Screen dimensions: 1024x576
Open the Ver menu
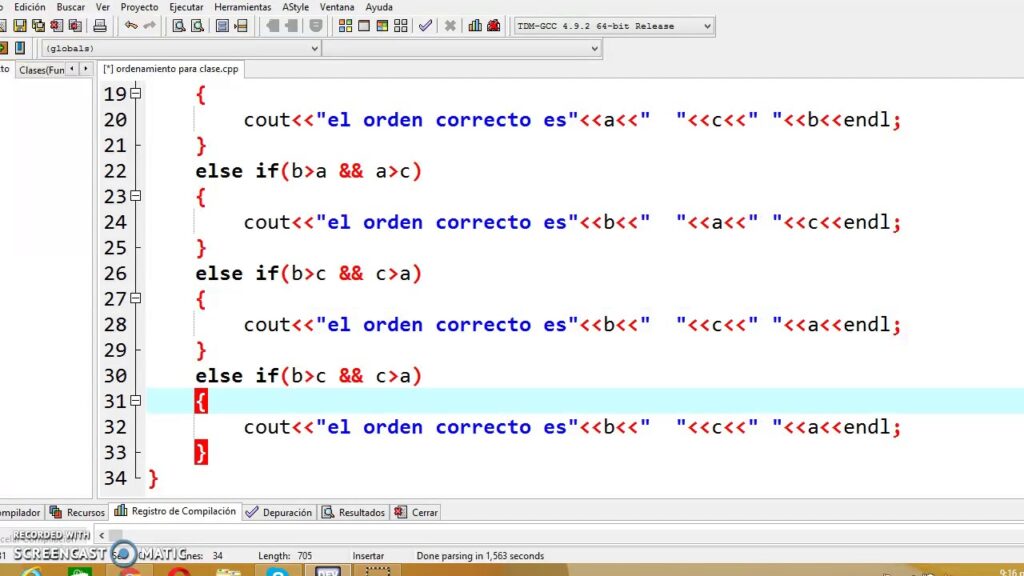[x=103, y=7]
